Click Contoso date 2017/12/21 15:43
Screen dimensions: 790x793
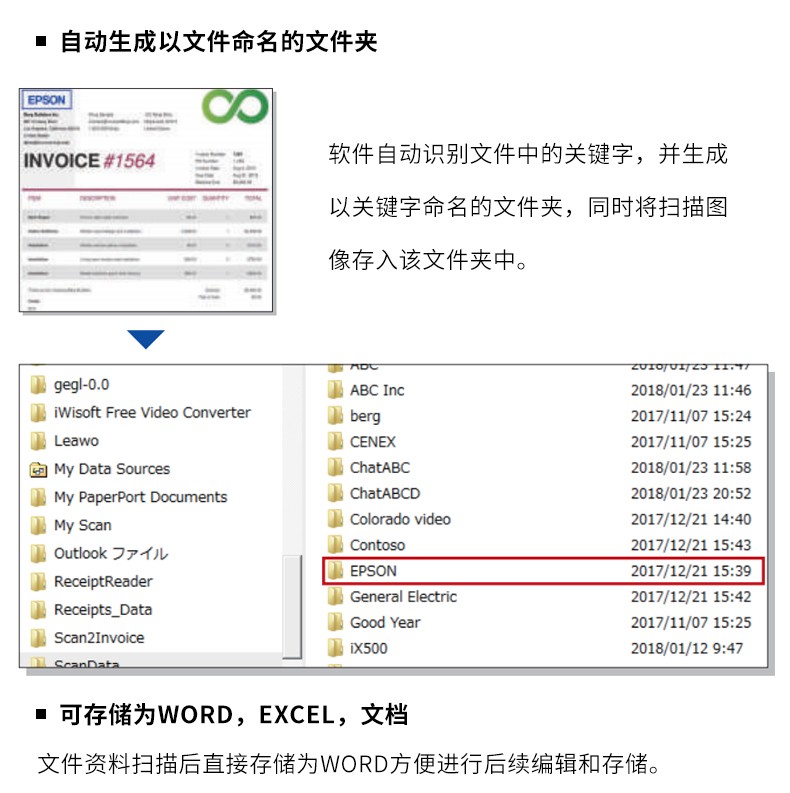(x=691, y=545)
